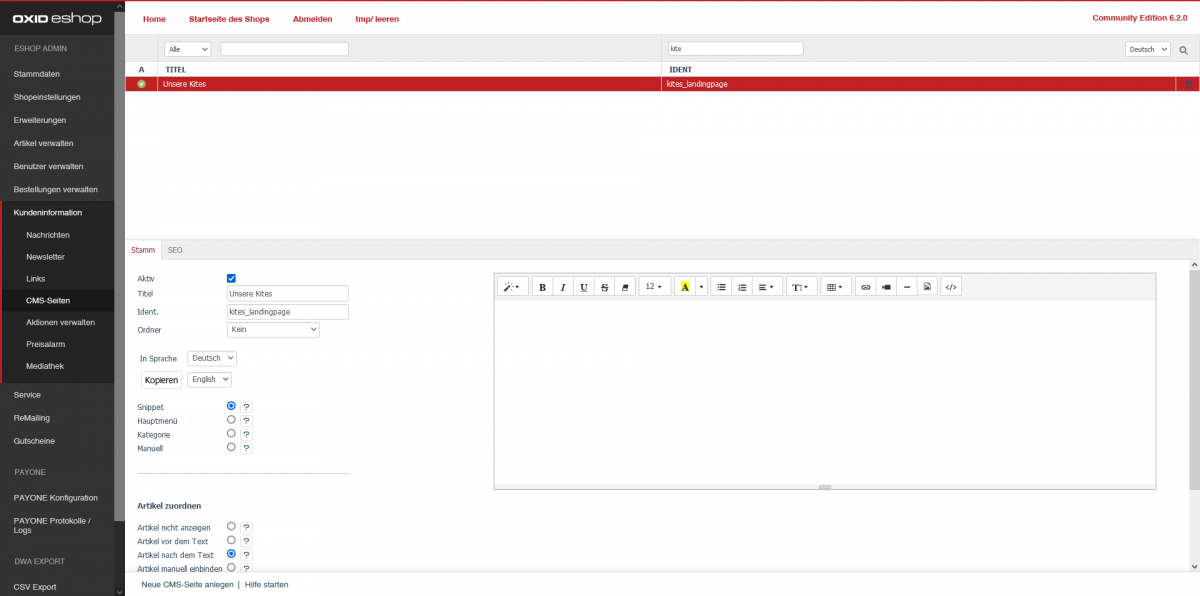
Task: Open In Sprache Deutsch dropdown
Action: 212,358
